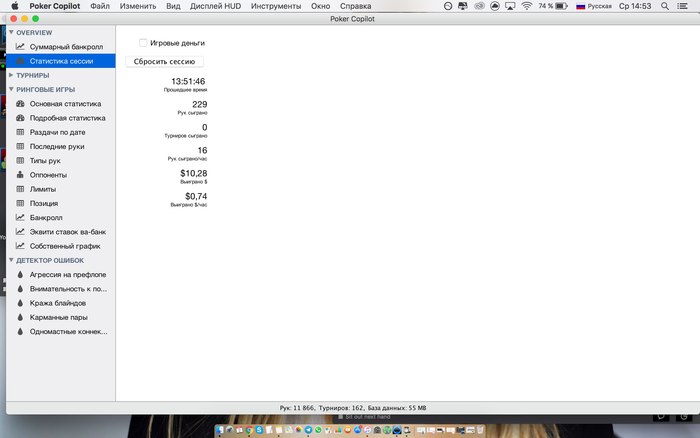Click the hands per hour value 16

[x=202, y=150]
